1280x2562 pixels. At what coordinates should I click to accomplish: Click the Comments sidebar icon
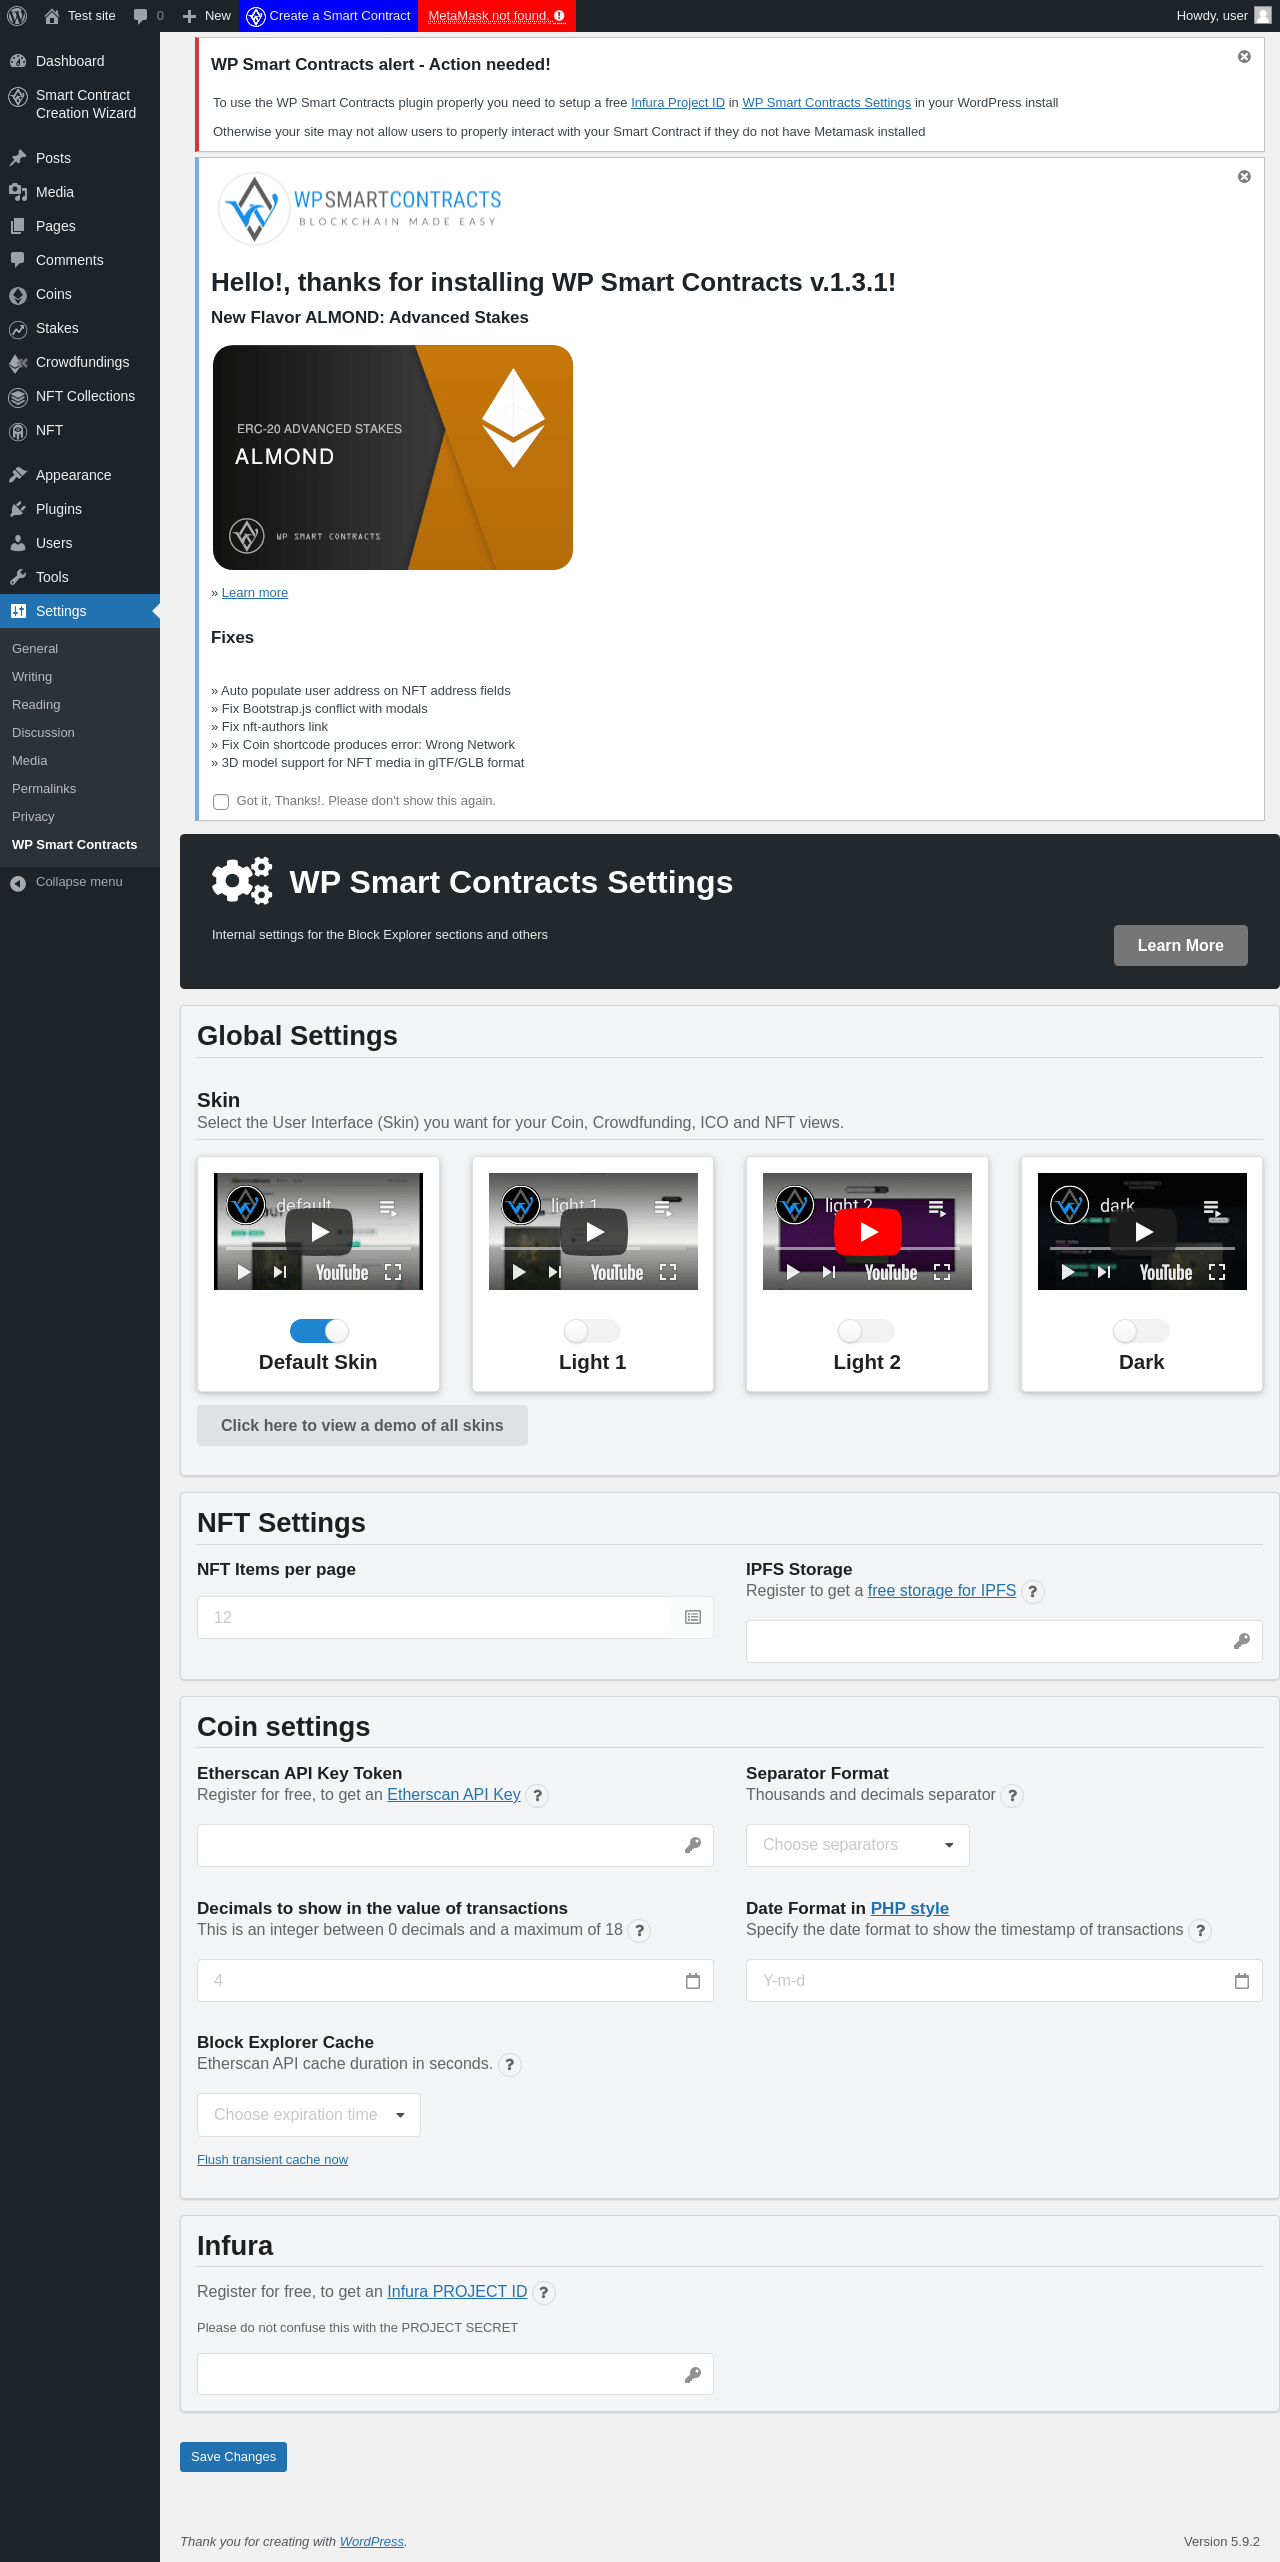(18, 260)
